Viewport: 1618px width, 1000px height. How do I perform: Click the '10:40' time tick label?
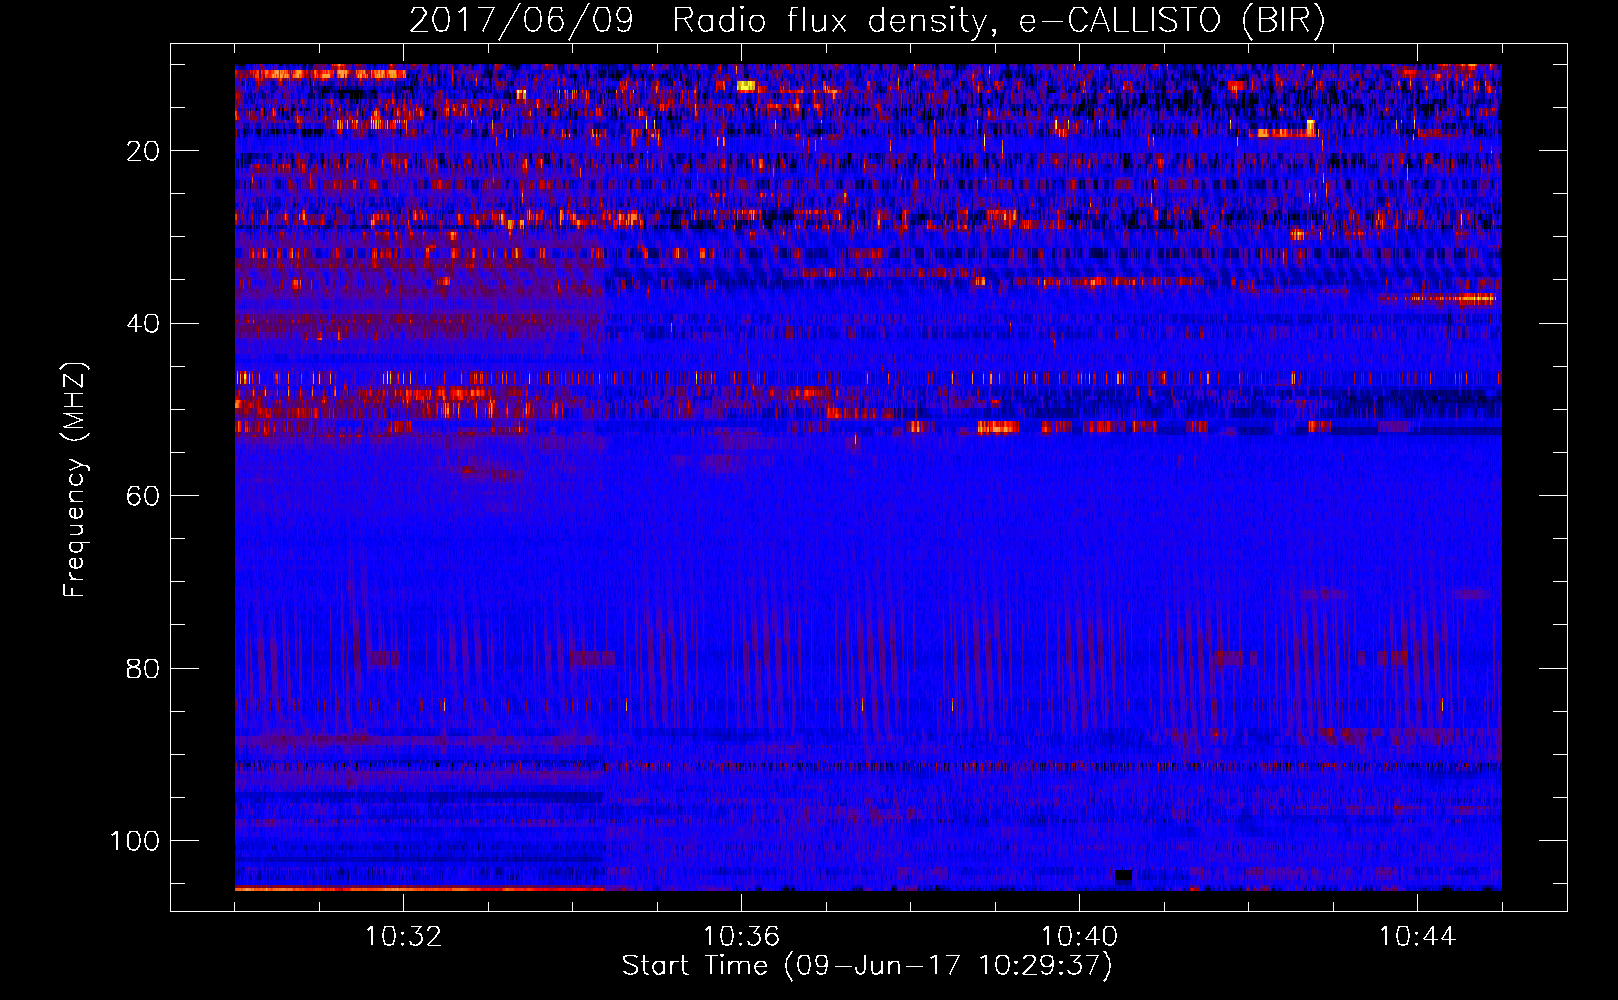pos(1079,937)
